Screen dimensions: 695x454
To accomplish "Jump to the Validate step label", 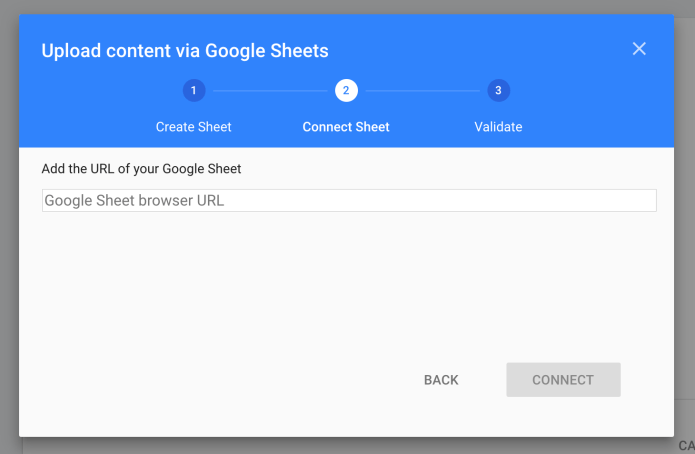I will click(498, 127).
